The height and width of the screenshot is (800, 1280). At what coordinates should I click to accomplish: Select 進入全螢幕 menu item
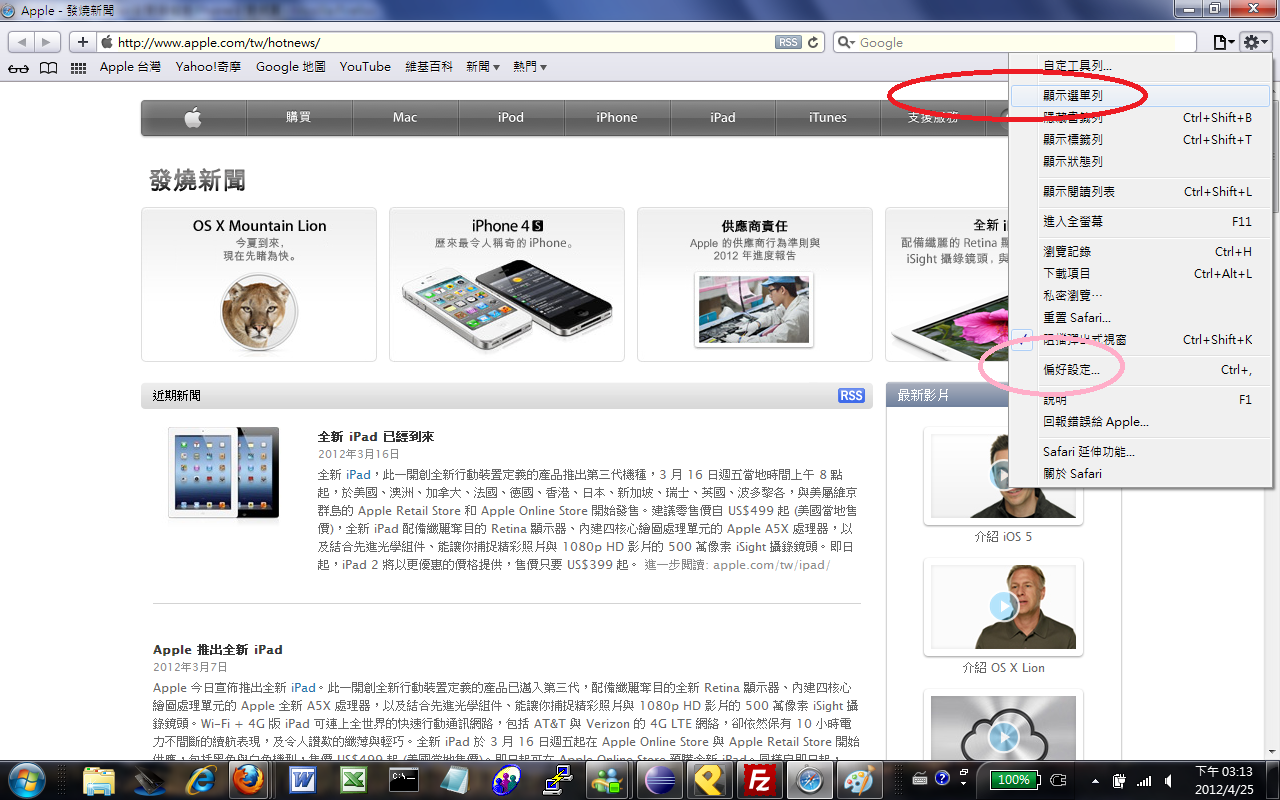(1140, 222)
